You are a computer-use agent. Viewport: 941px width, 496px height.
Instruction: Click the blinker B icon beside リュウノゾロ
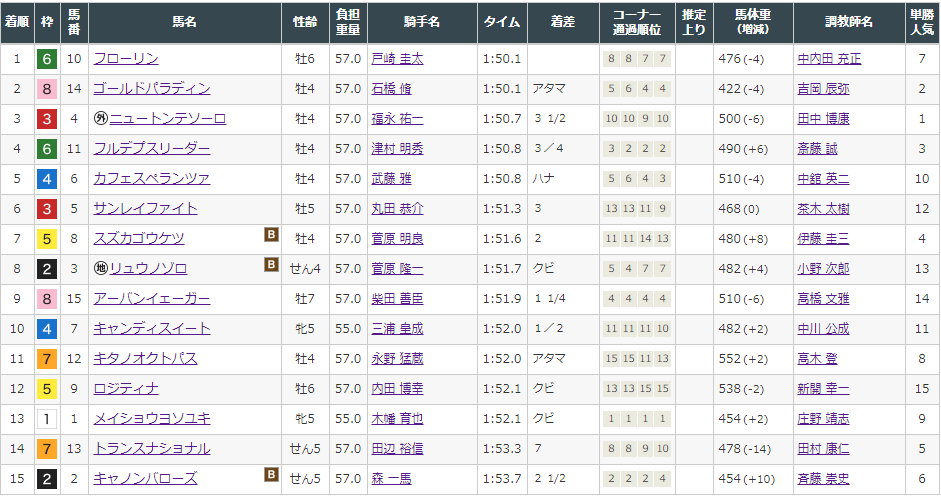point(271,264)
